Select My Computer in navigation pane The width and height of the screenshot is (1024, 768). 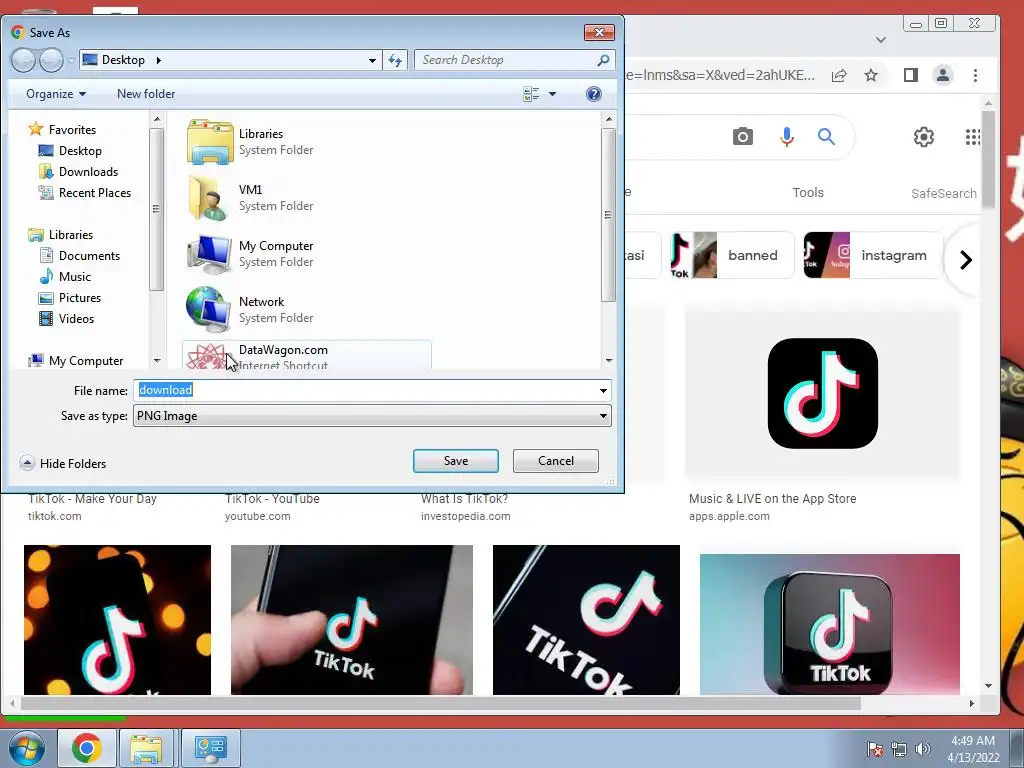pyautogui.click(x=76, y=360)
